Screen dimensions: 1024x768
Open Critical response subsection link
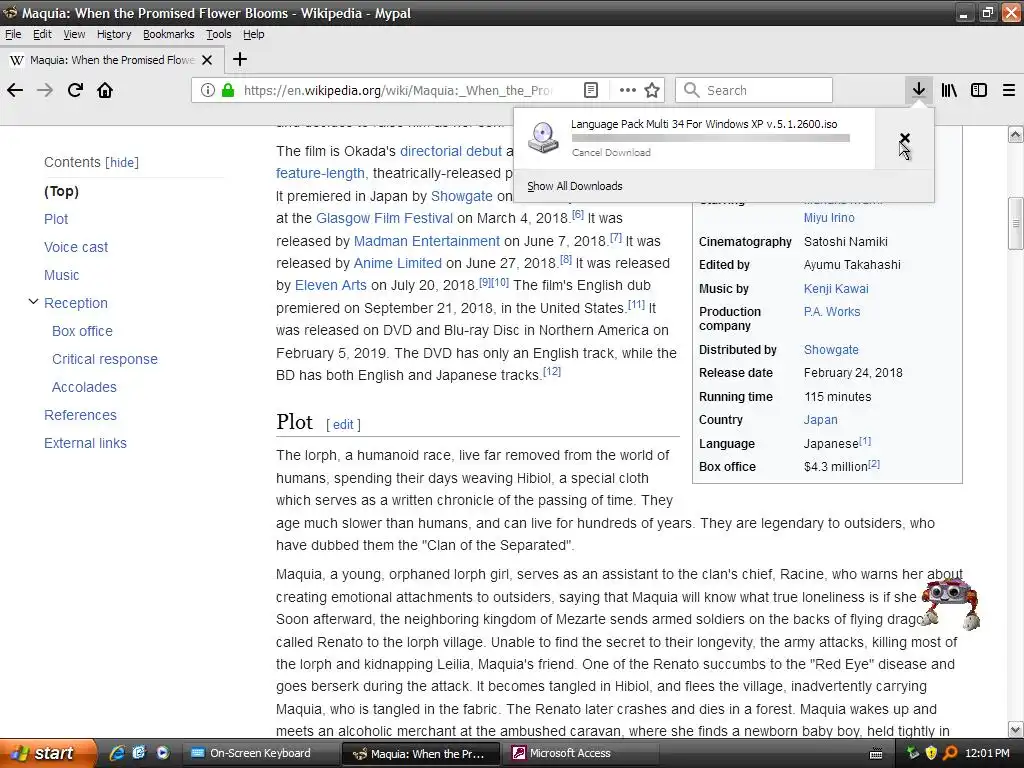point(104,360)
